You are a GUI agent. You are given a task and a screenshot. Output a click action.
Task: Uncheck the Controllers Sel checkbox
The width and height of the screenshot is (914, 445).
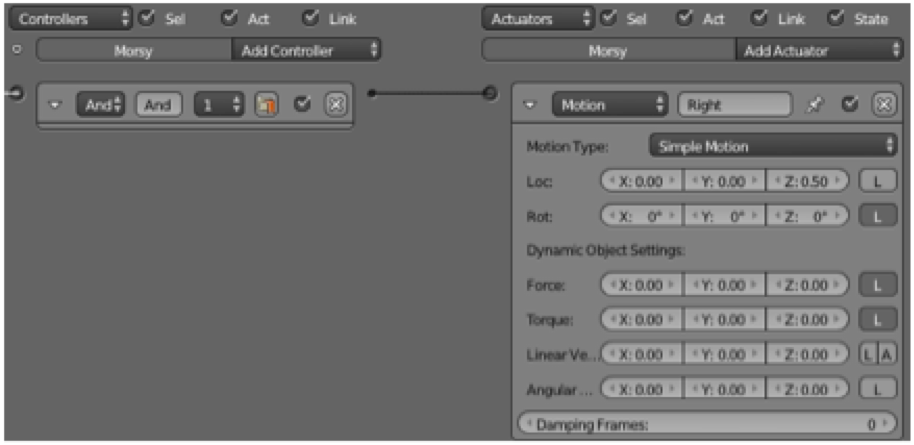point(146,18)
